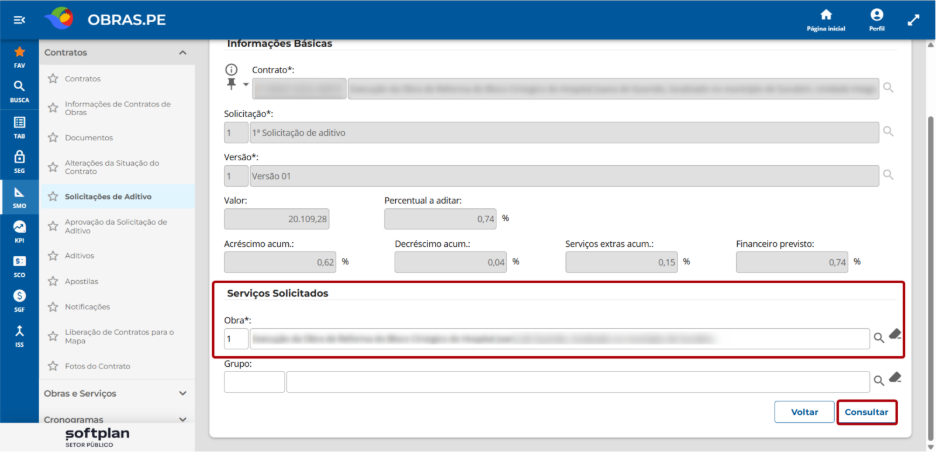
Task: Clear the Obra field with eraser icon
Action: pyautogui.click(x=894, y=334)
